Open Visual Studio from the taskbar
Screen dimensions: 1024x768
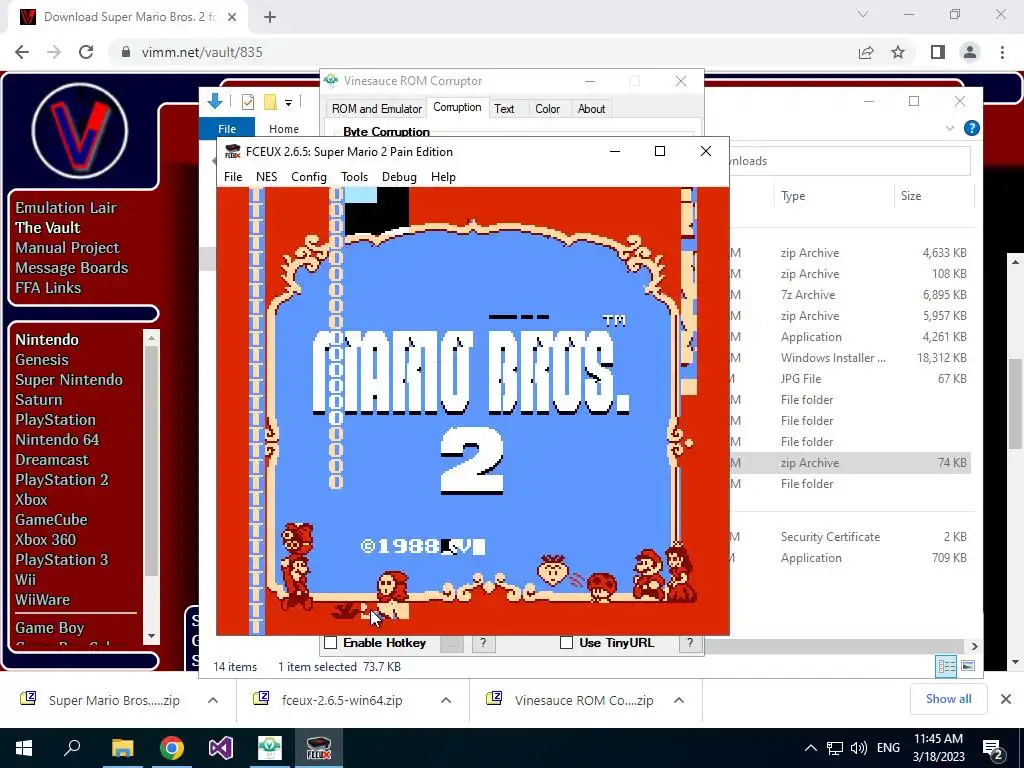click(221, 748)
